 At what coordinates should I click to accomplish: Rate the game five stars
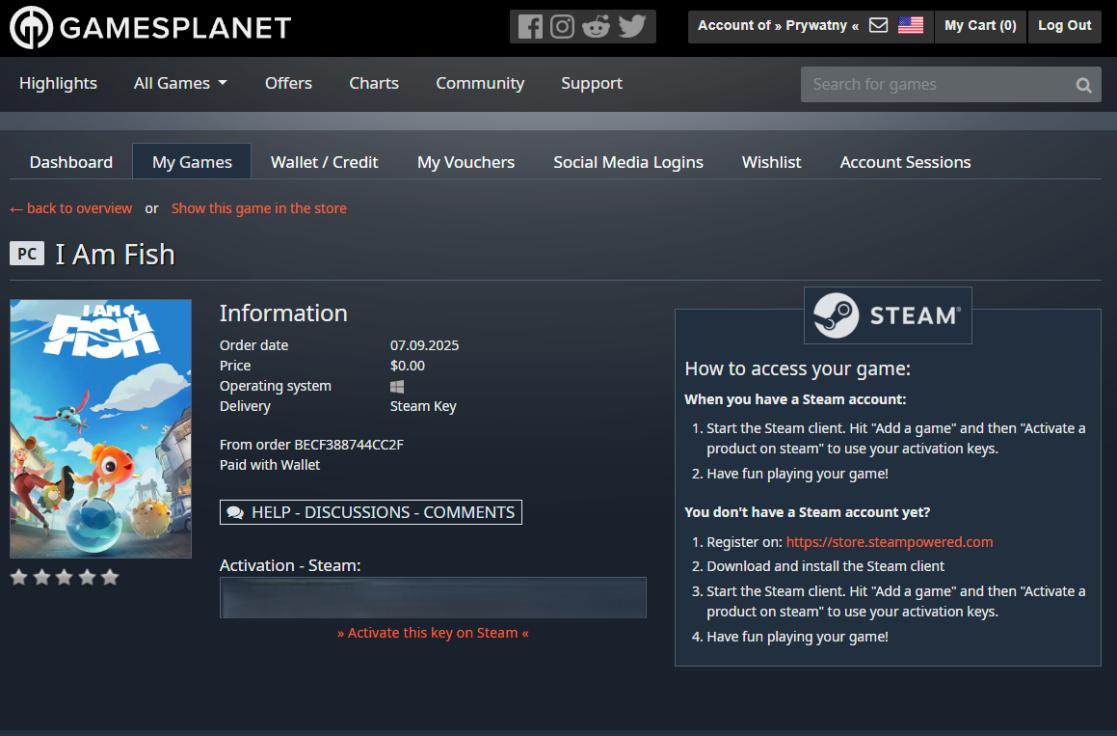click(x=110, y=577)
